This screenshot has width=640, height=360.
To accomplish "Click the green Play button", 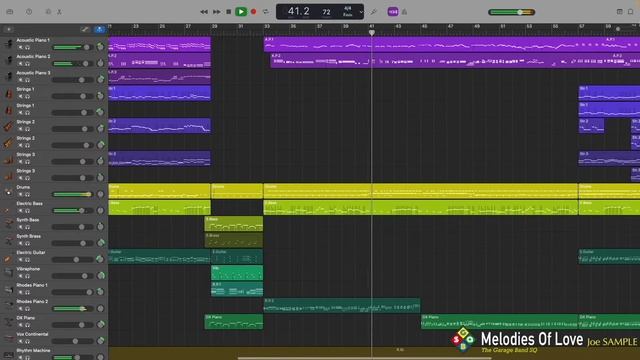I will coord(241,12).
